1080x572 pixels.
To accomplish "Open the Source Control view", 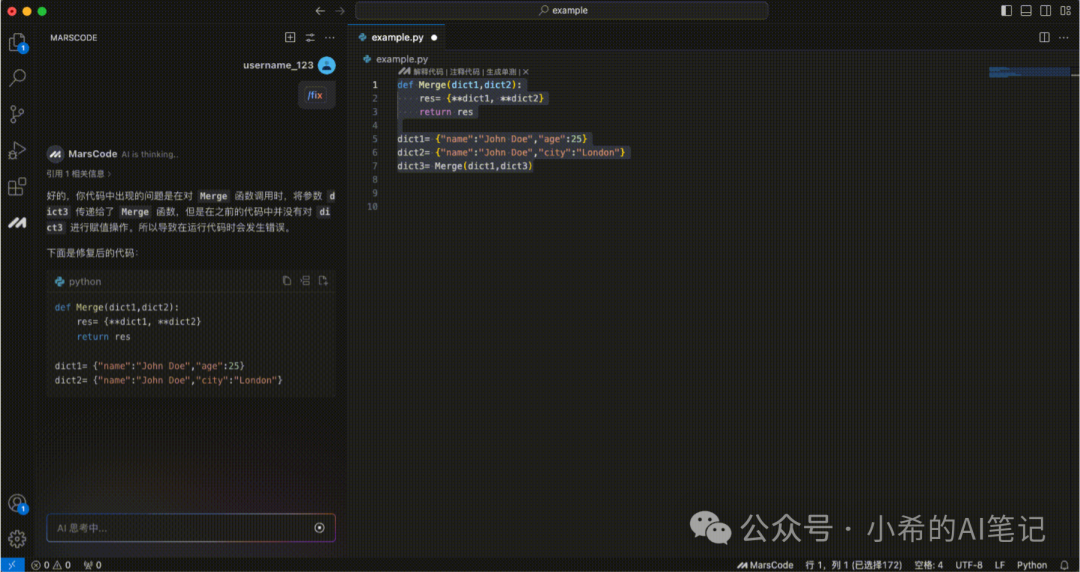I will coord(17,114).
